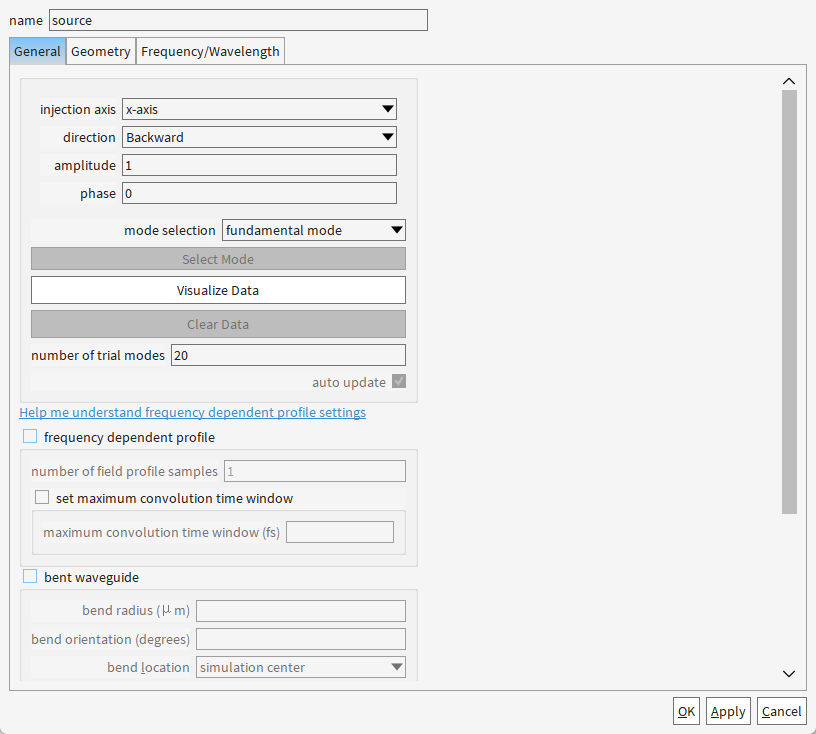Open the Geometry tab
Viewport: 816px width, 734px height.
[x=101, y=52]
